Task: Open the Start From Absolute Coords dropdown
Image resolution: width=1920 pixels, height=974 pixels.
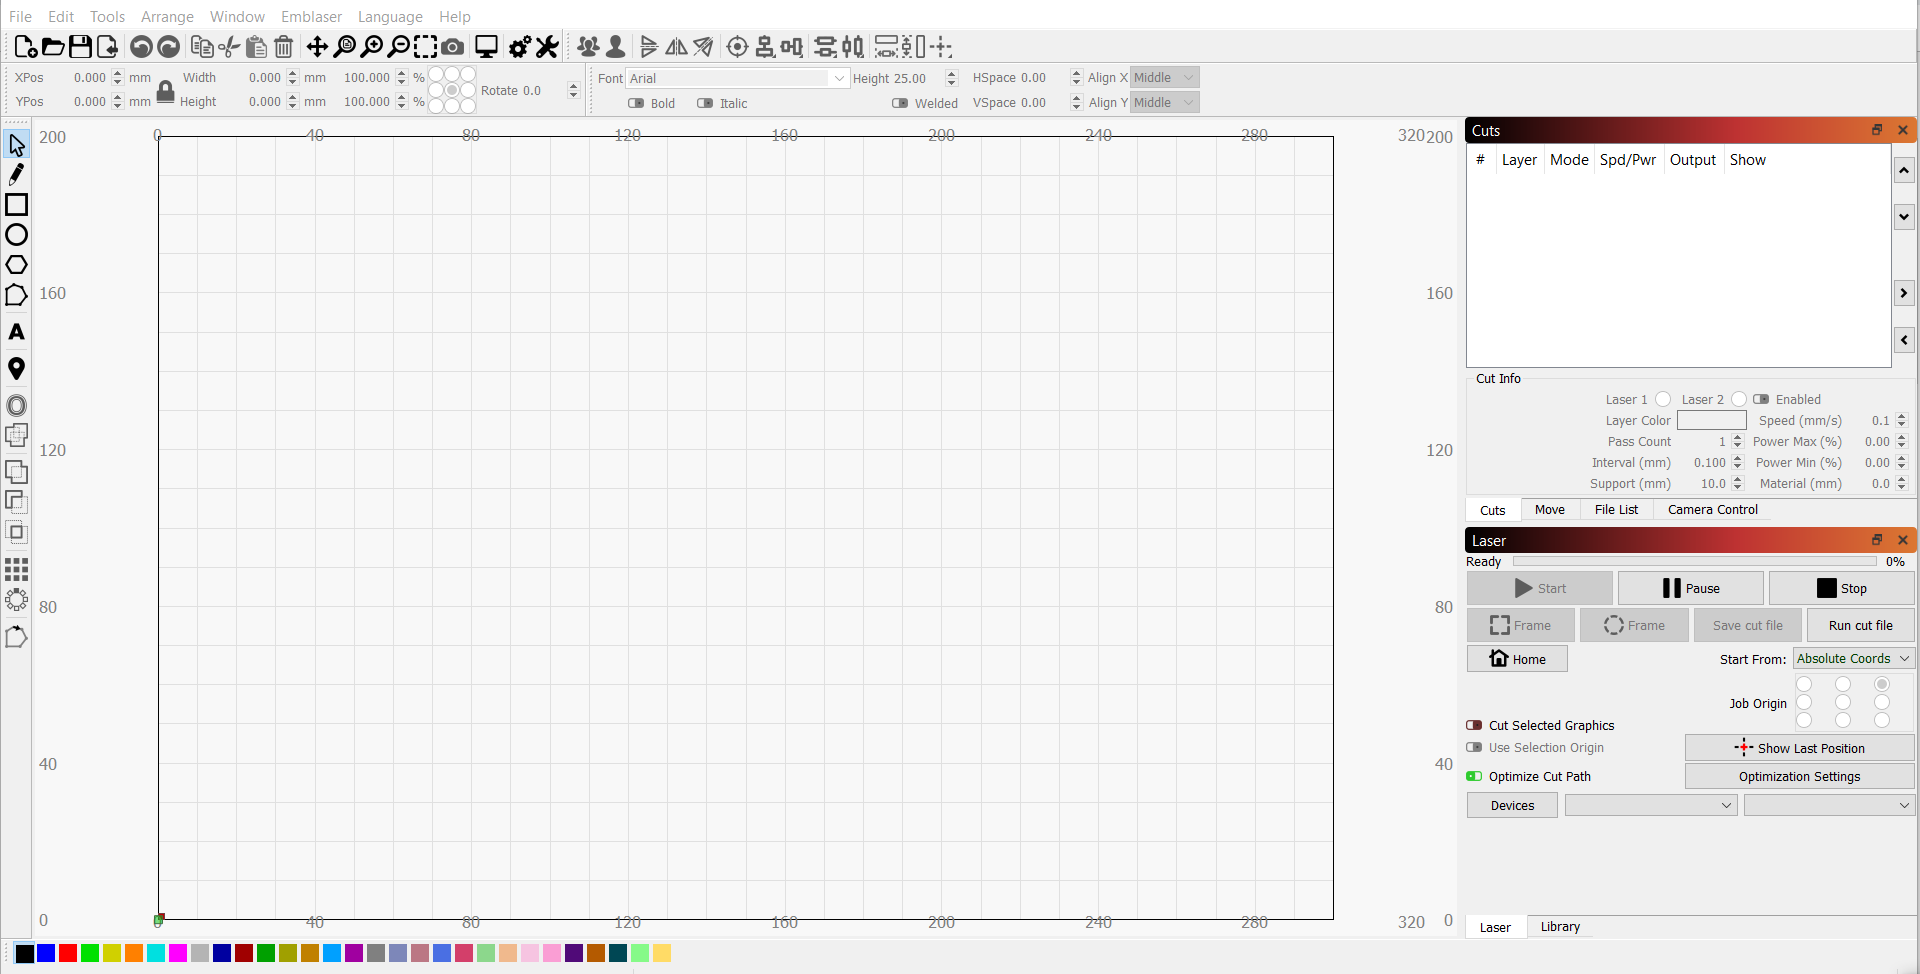Action: pos(1854,658)
